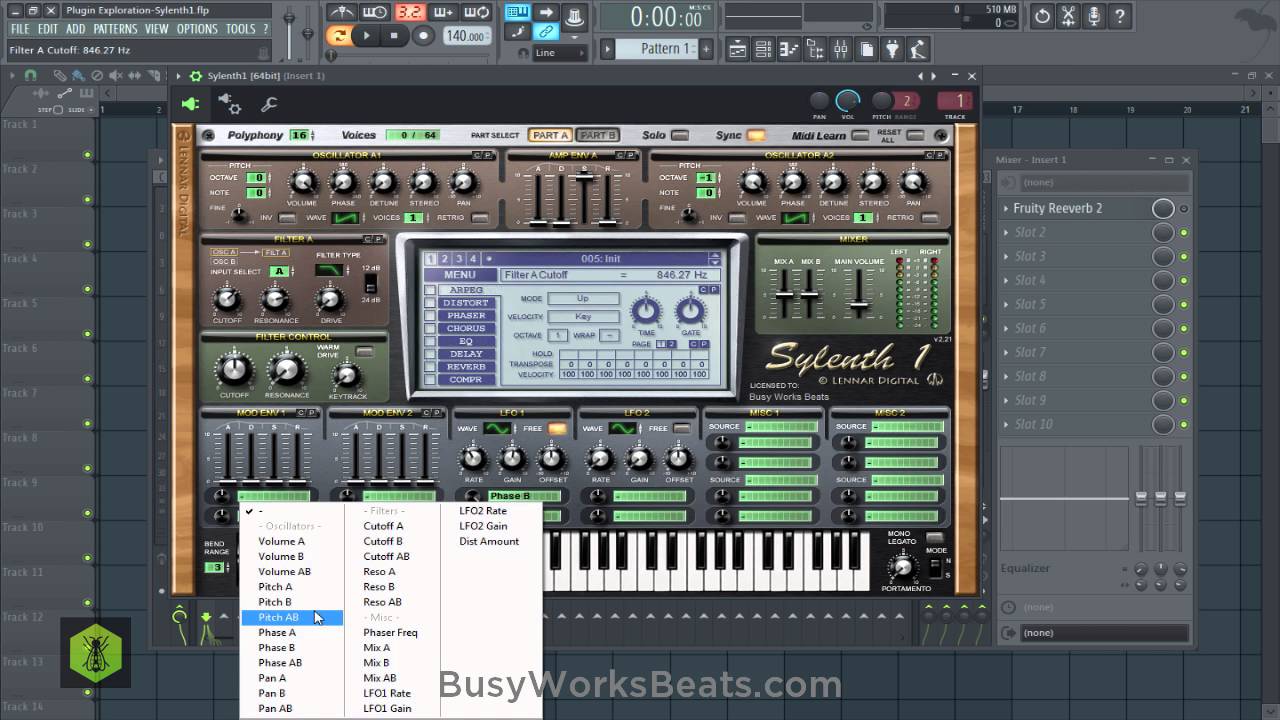1280x720 pixels.
Task: Click RESET ALL button in Sylenth1
Action: click(x=914, y=135)
